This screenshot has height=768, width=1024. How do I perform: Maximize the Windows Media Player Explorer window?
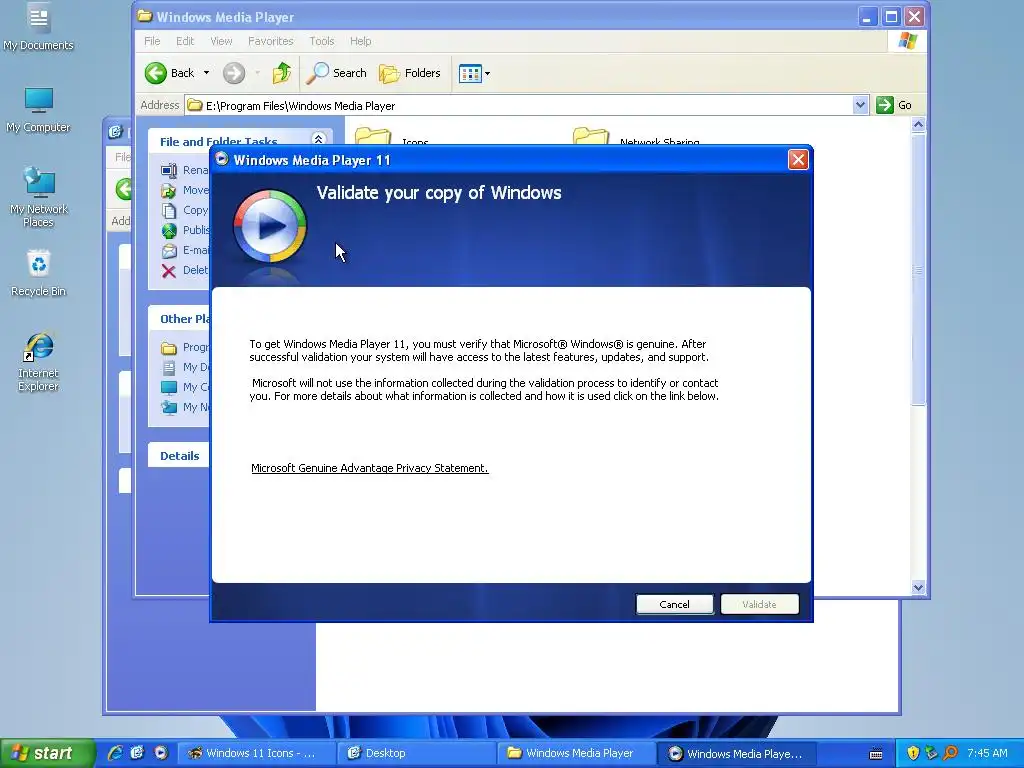point(891,17)
